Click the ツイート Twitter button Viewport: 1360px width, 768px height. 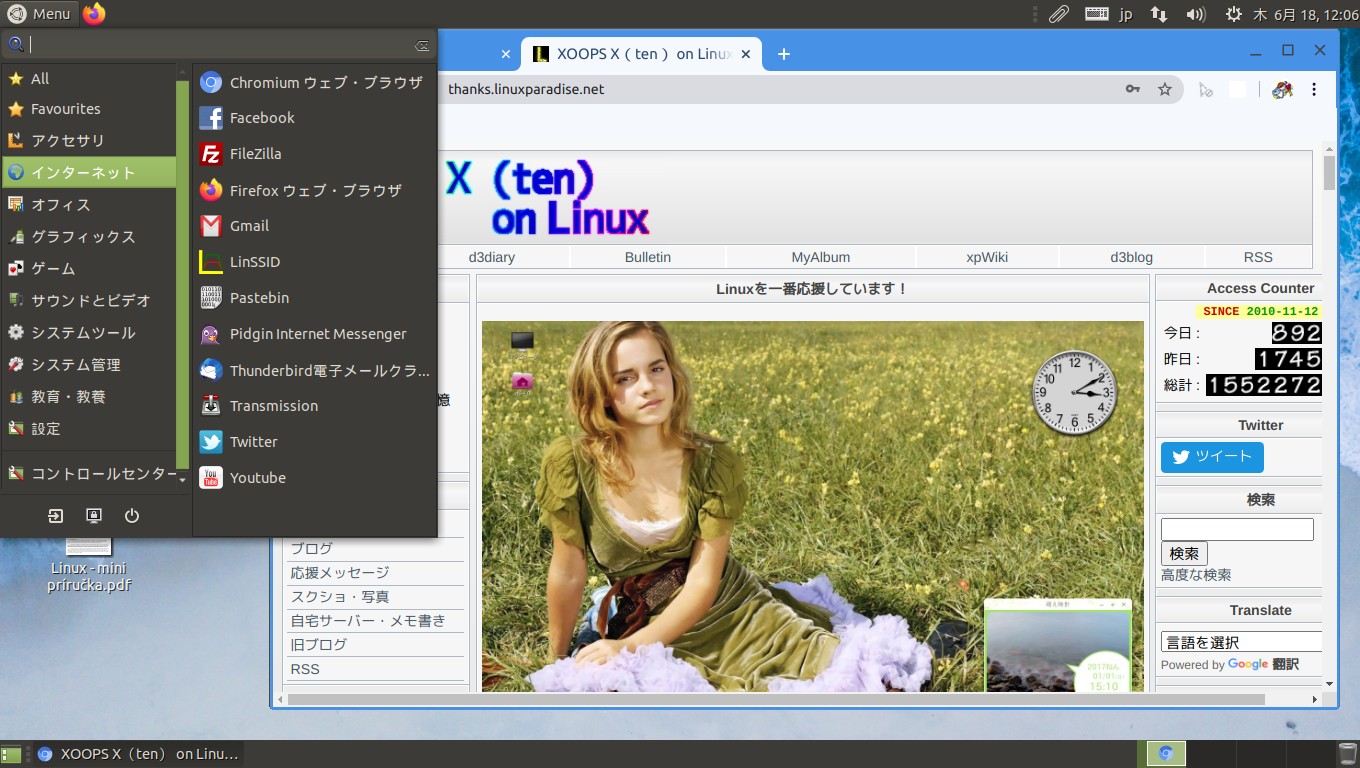pos(1212,457)
